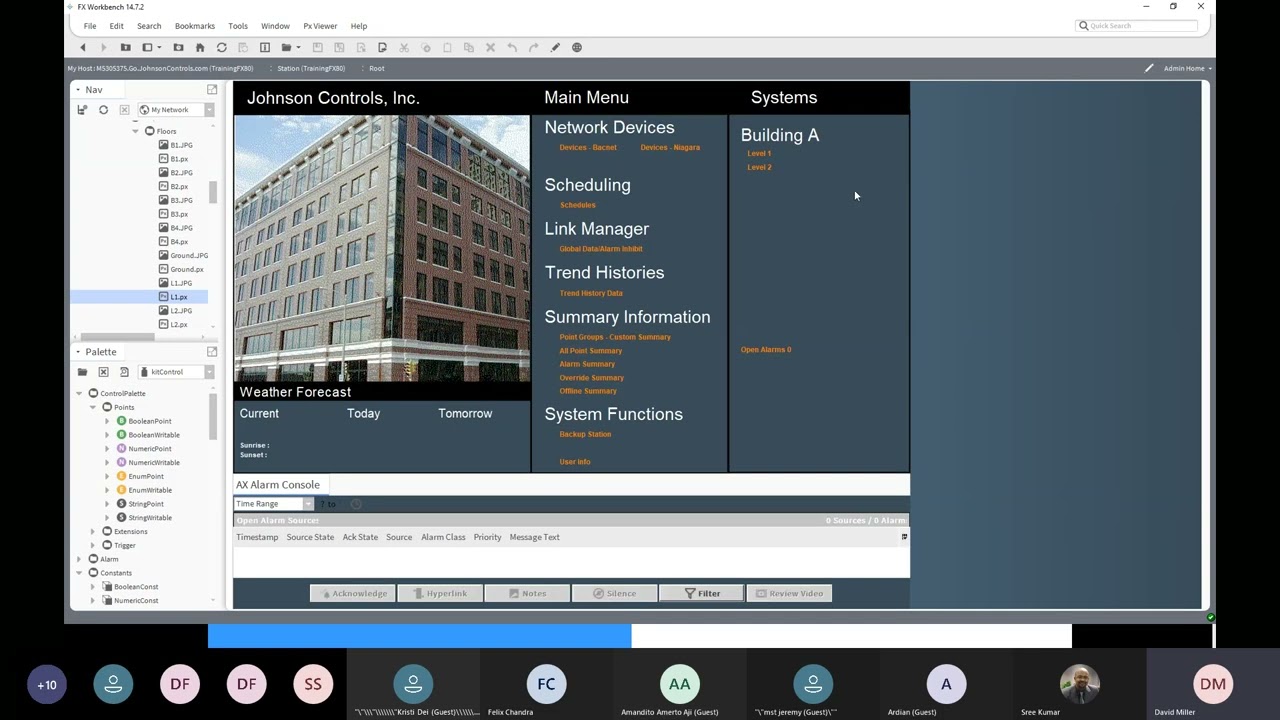Screen dimensions: 1280x720
Task: Collapse the Floors tree node
Action: pyautogui.click(x=136, y=131)
